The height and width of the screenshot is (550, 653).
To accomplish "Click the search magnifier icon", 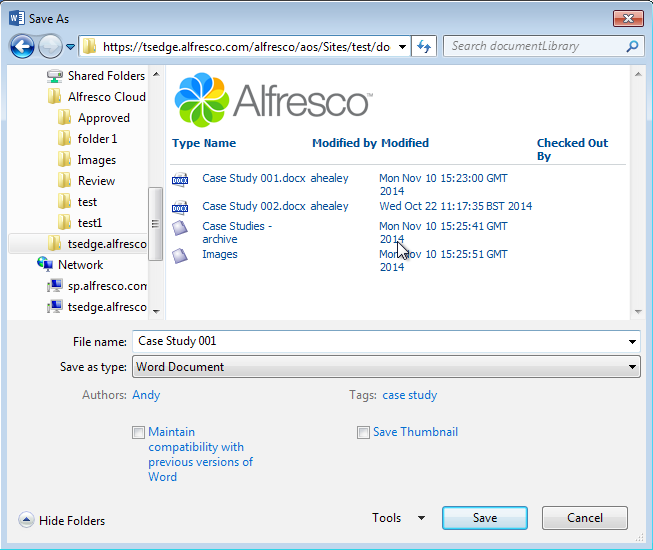I will tap(632, 46).
